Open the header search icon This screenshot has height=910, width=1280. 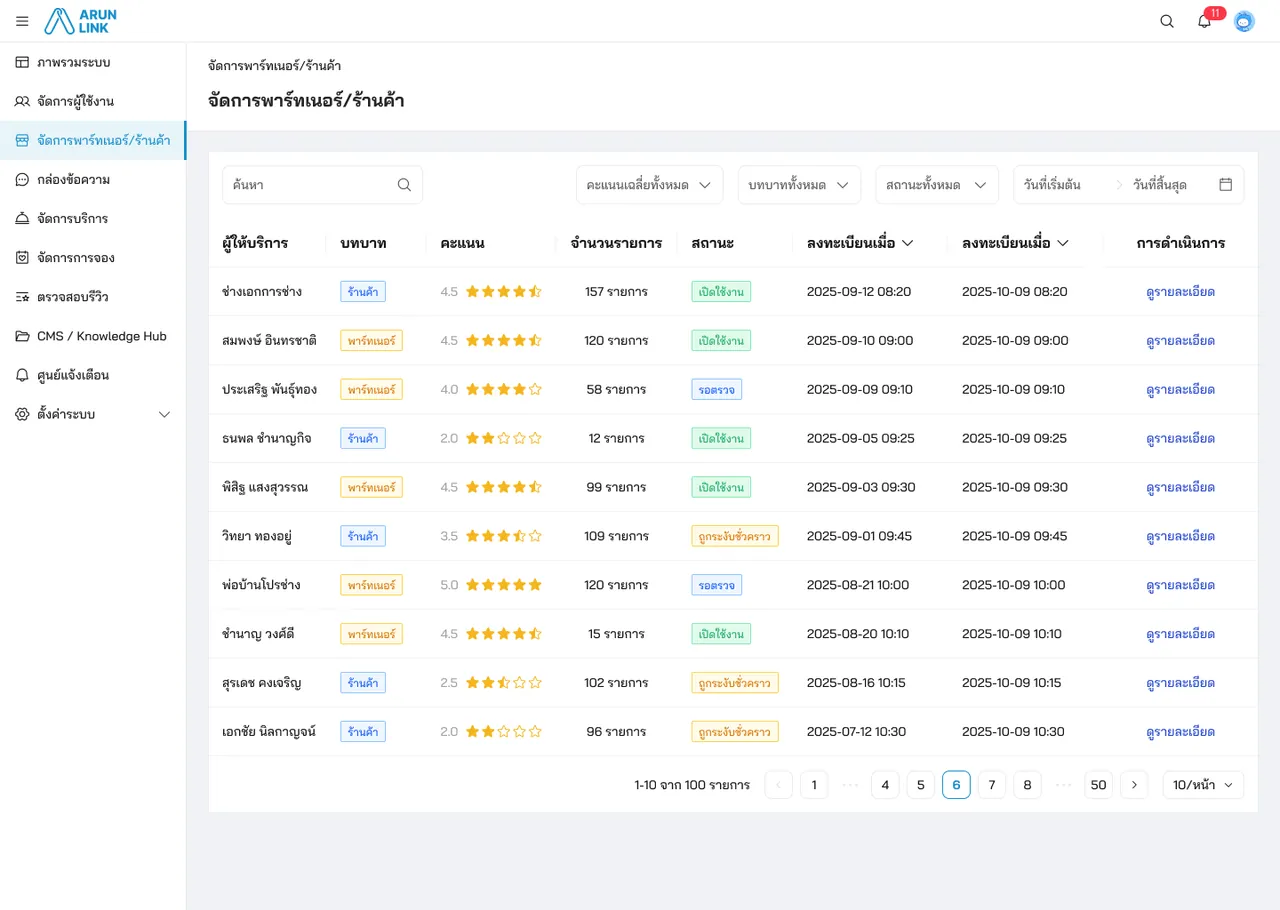[x=1167, y=21]
